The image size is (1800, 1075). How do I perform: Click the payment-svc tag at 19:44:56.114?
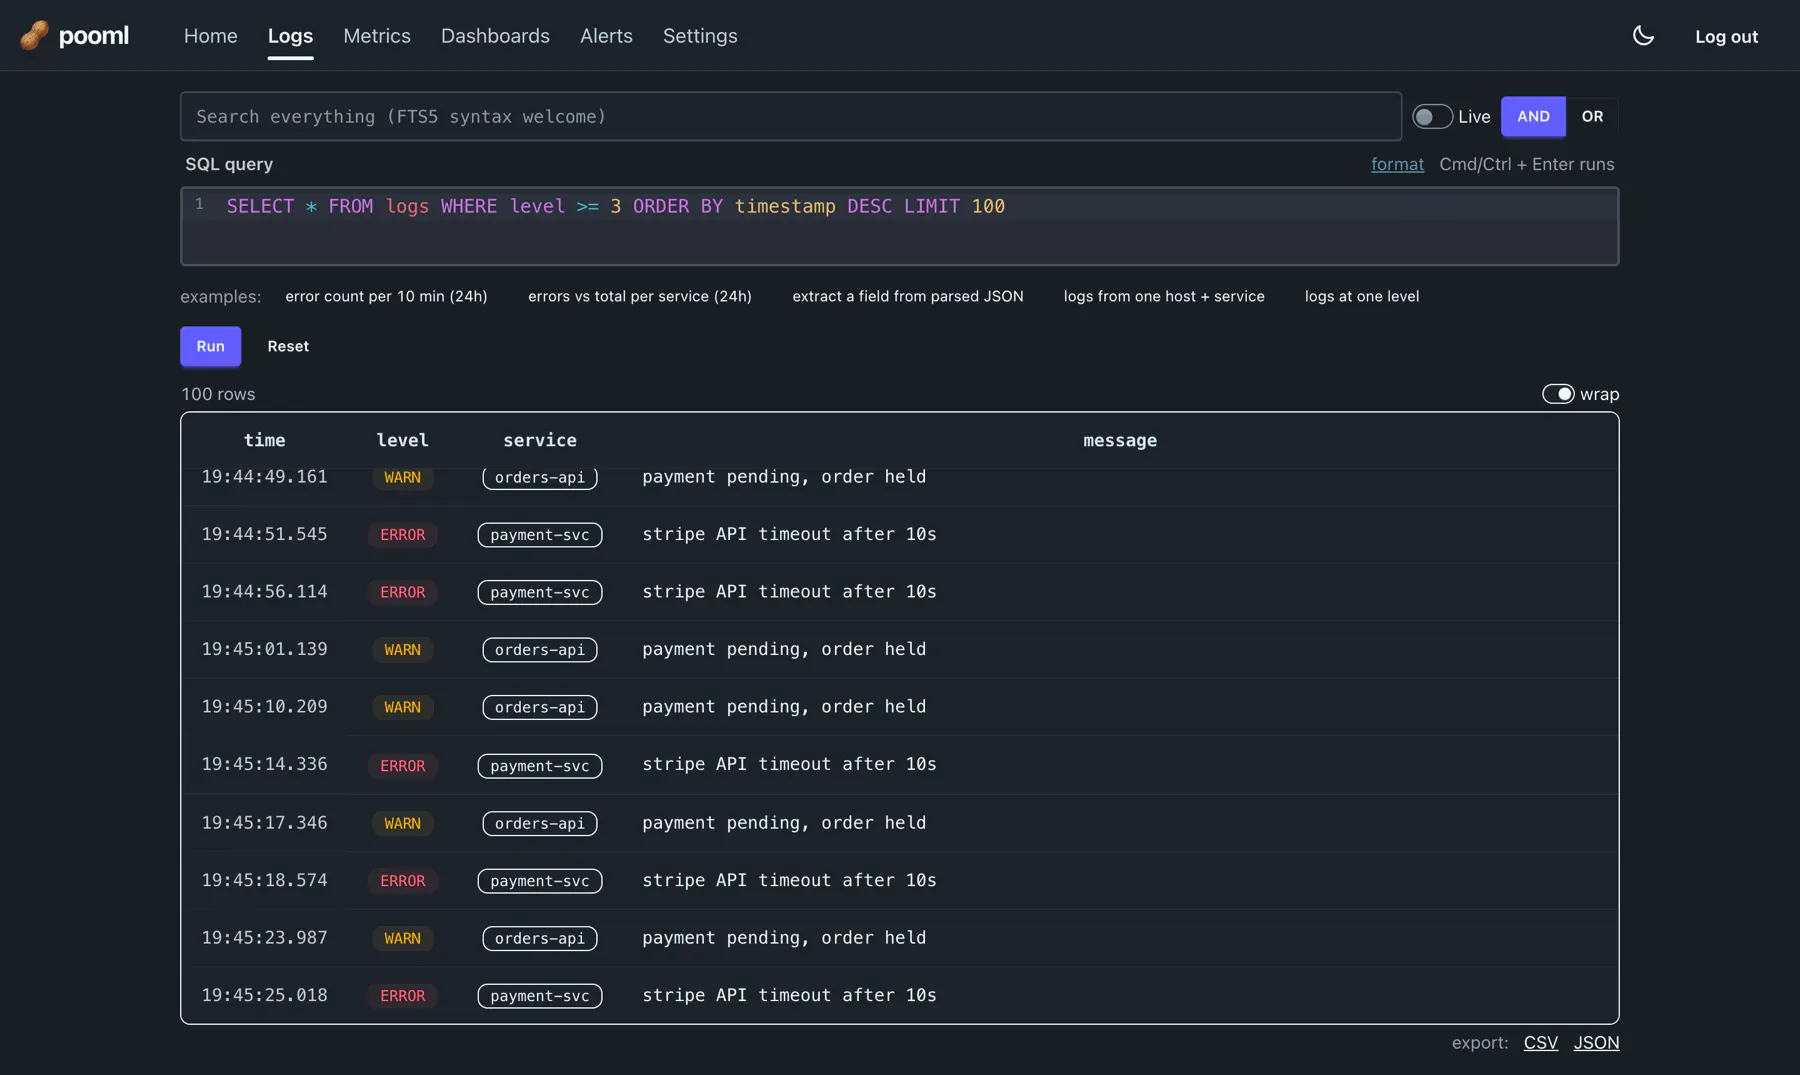point(540,593)
